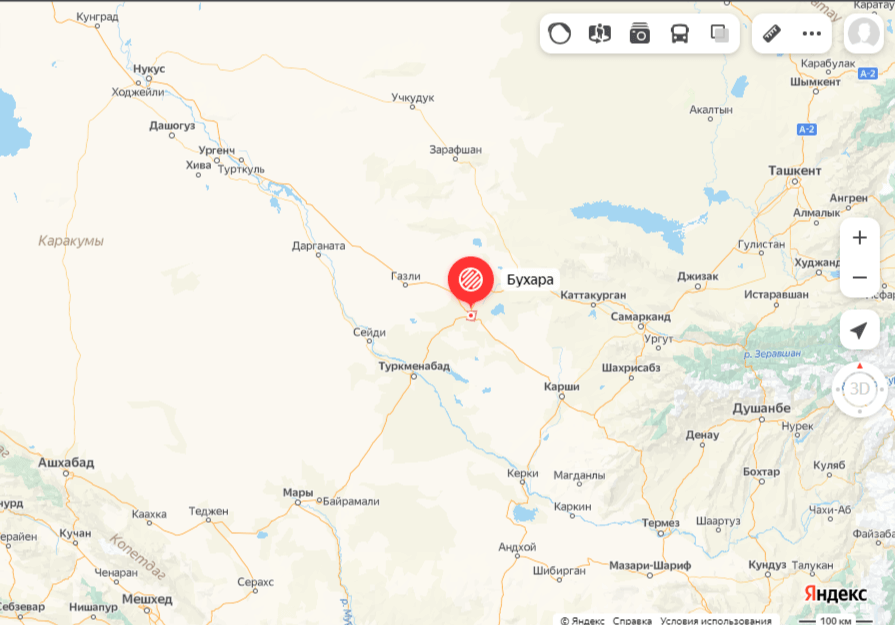
Task: Zoom out with the minus button
Action: click(860, 277)
